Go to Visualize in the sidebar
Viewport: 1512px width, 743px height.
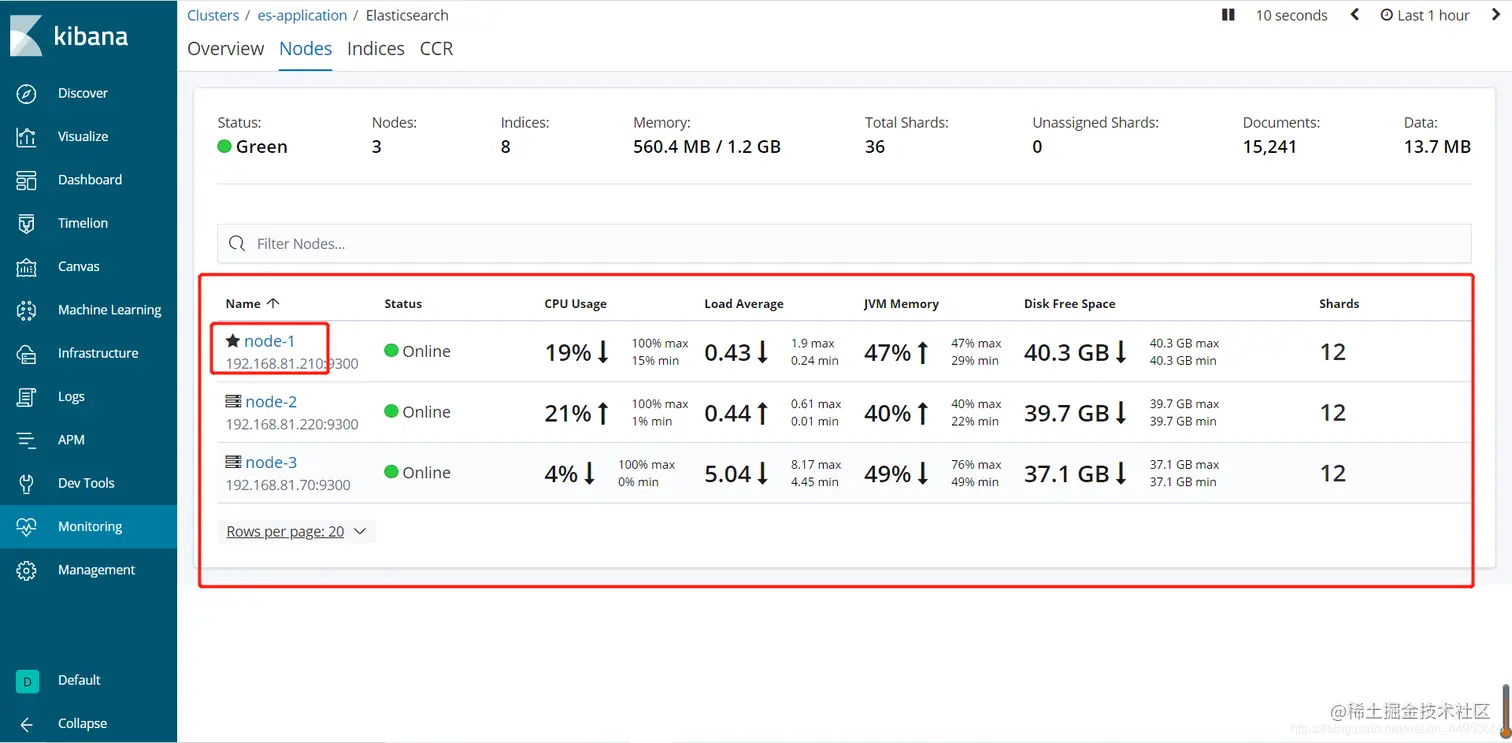point(83,136)
